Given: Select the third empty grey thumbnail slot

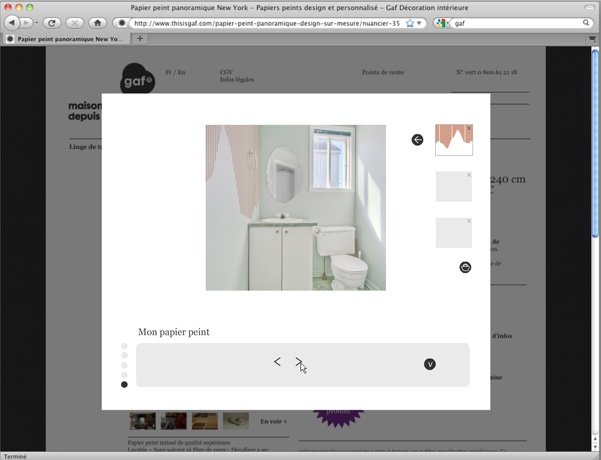Looking at the screenshot, I should pos(454,233).
